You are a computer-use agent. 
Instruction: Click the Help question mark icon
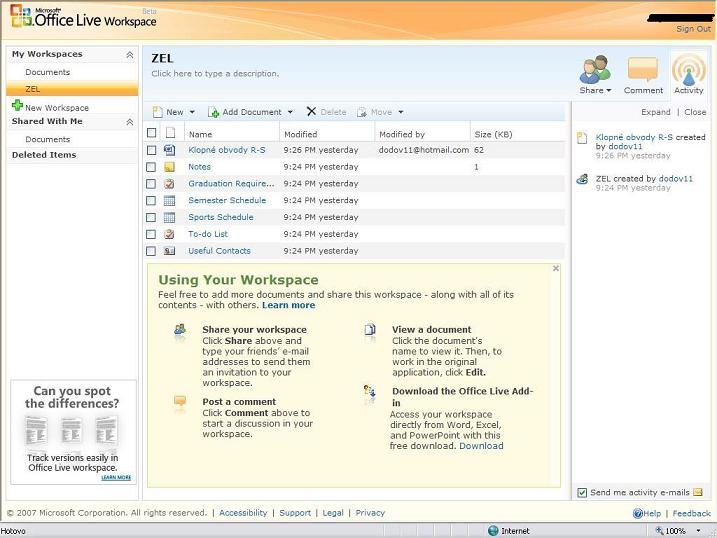[x=638, y=513]
